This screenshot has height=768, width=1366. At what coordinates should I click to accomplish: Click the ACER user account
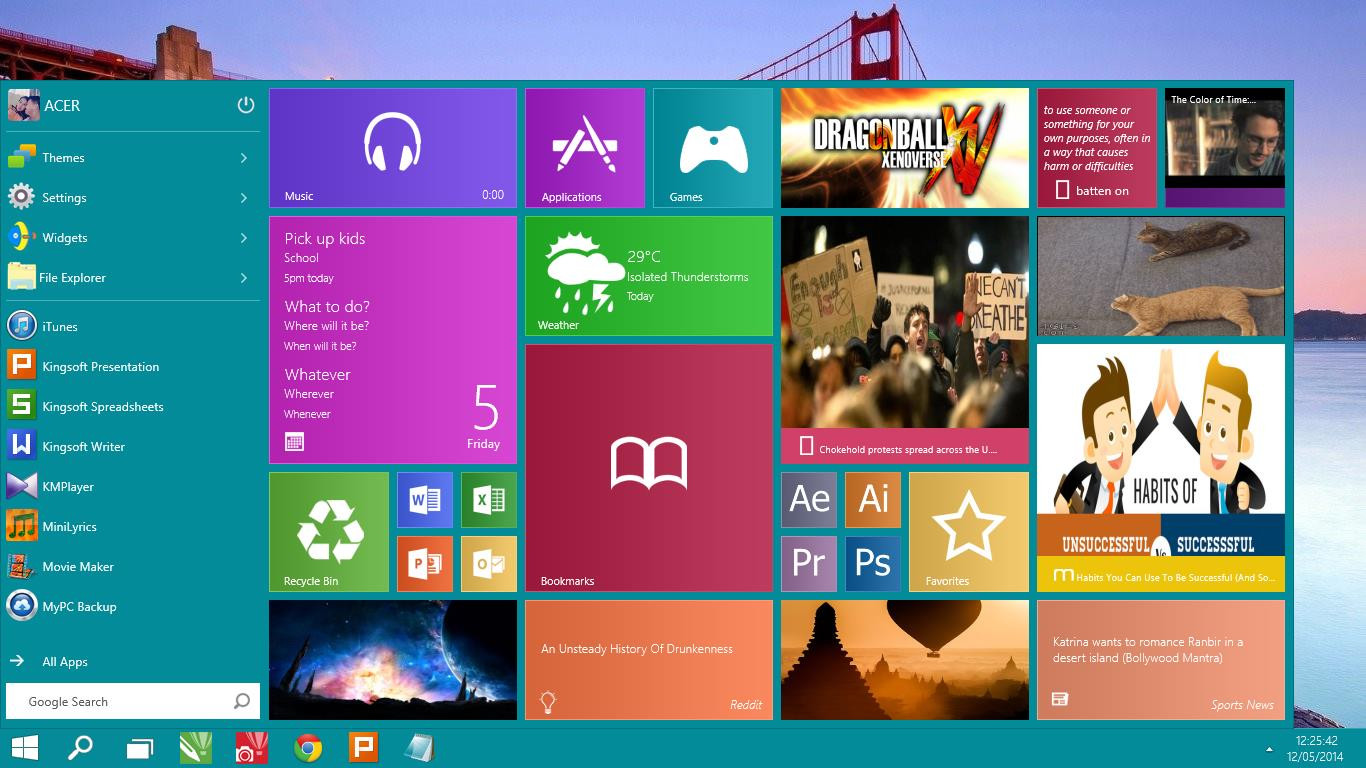(x=44, y=105)
